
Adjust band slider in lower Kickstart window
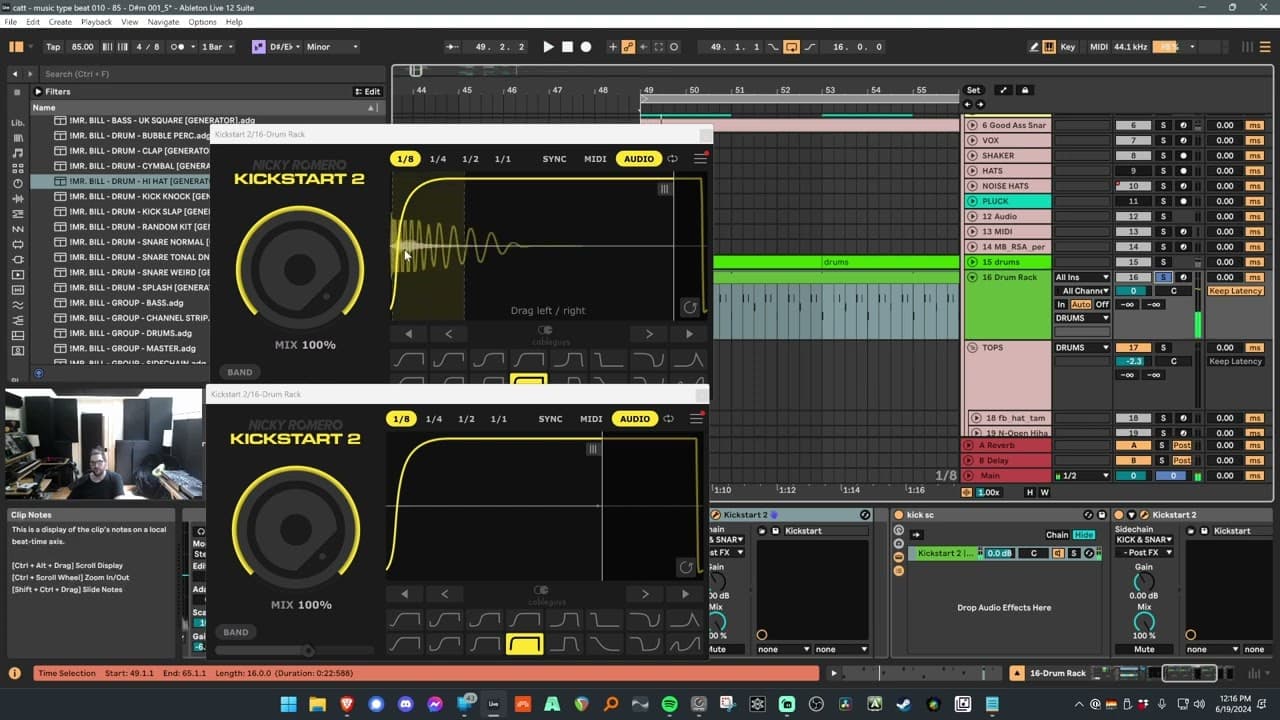(x=308, y=651)
